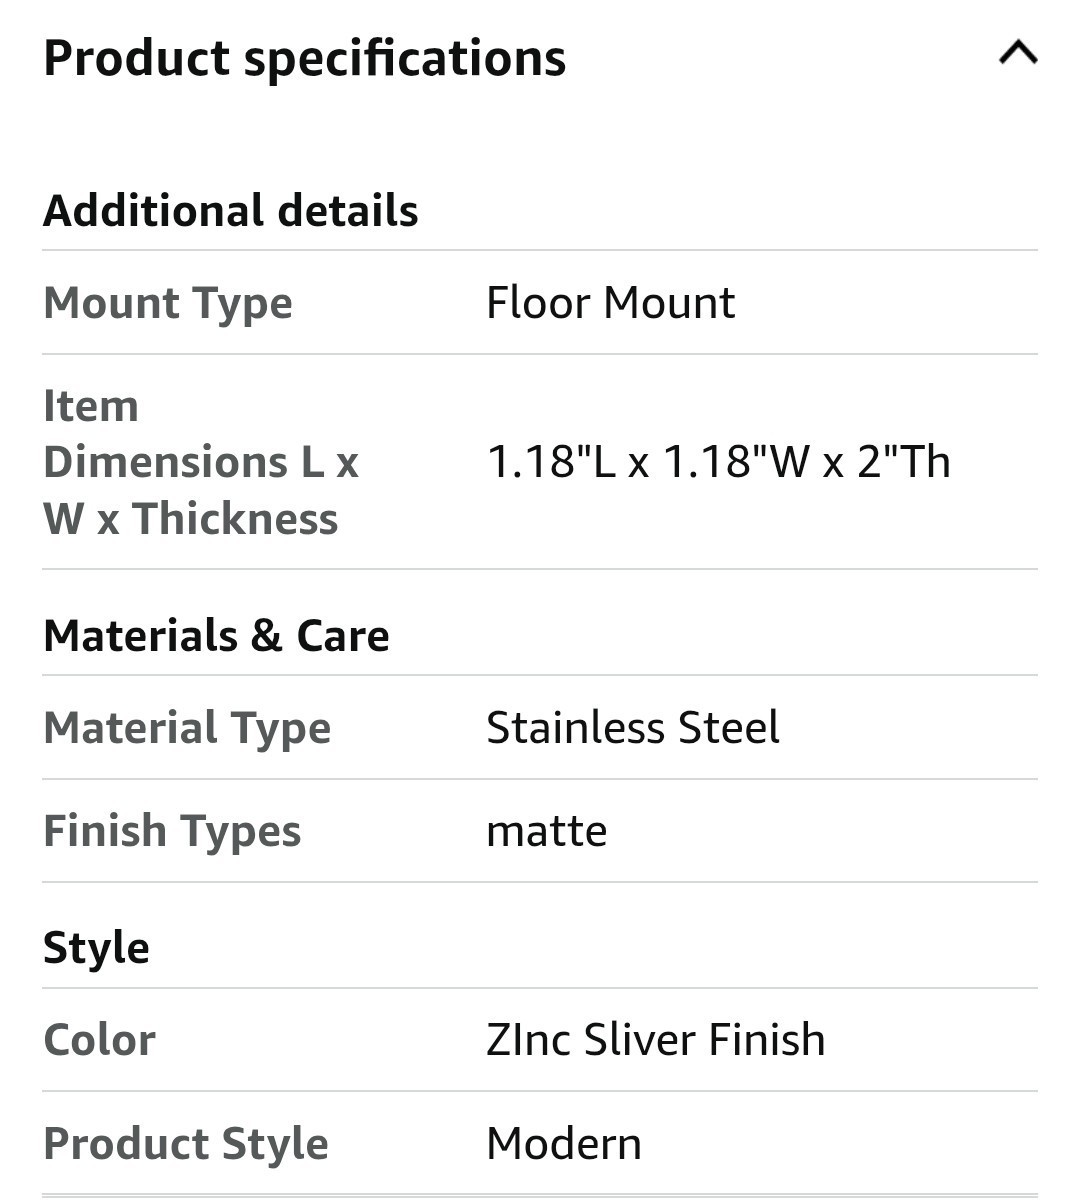Select the matte finish value
This screenshot has width=1080, height=1201.
click(x=546, y=831)
